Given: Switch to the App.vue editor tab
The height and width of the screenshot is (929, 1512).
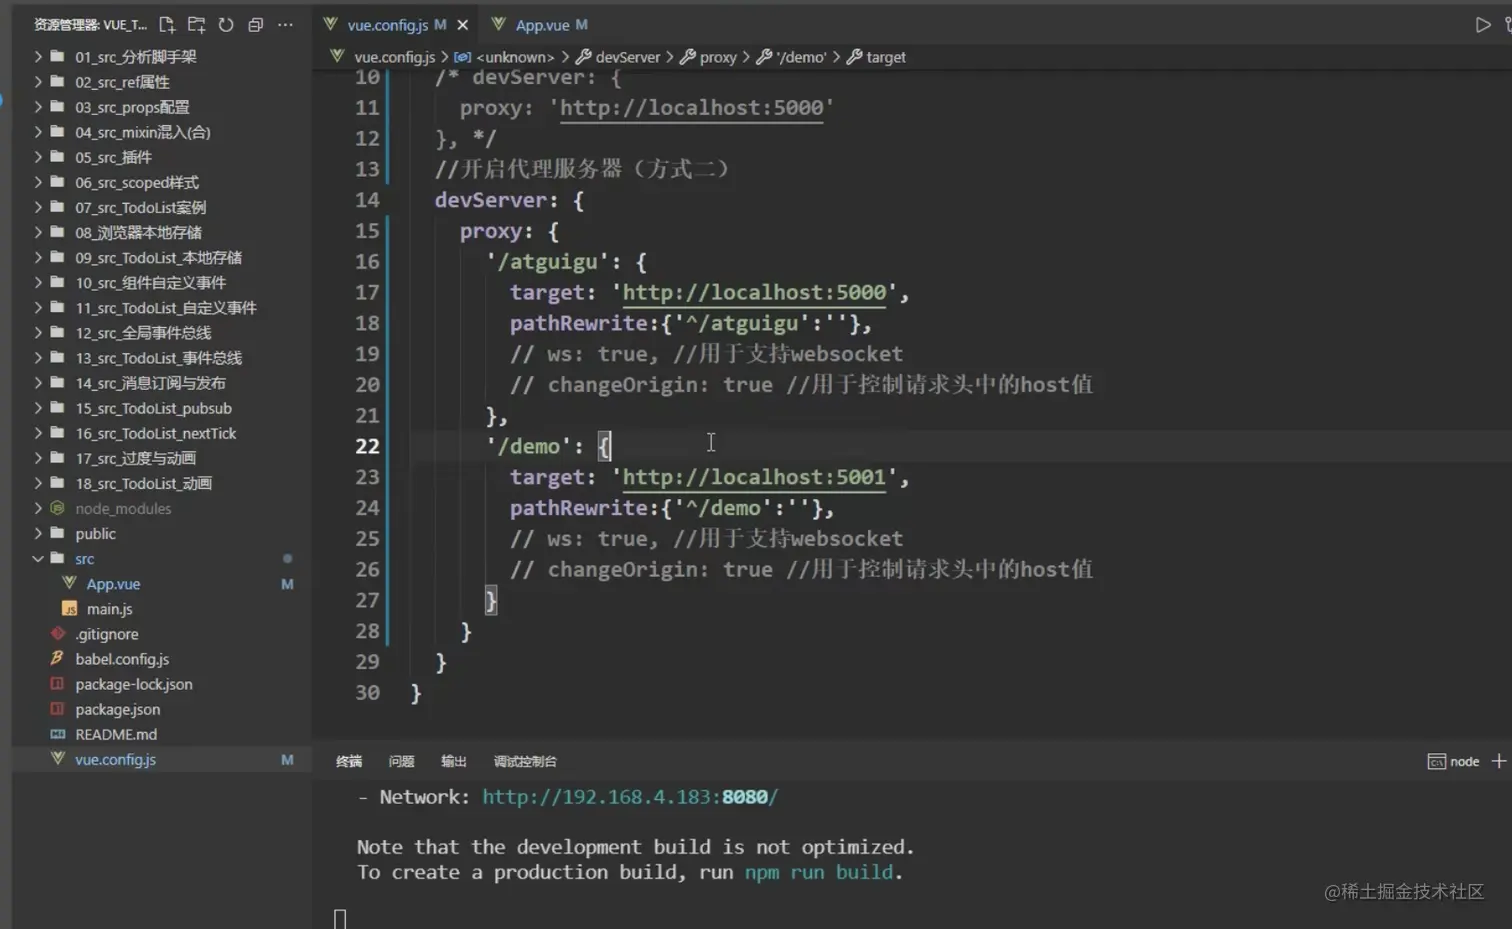Looking at the screenshot, I should [x=540, y=25].
